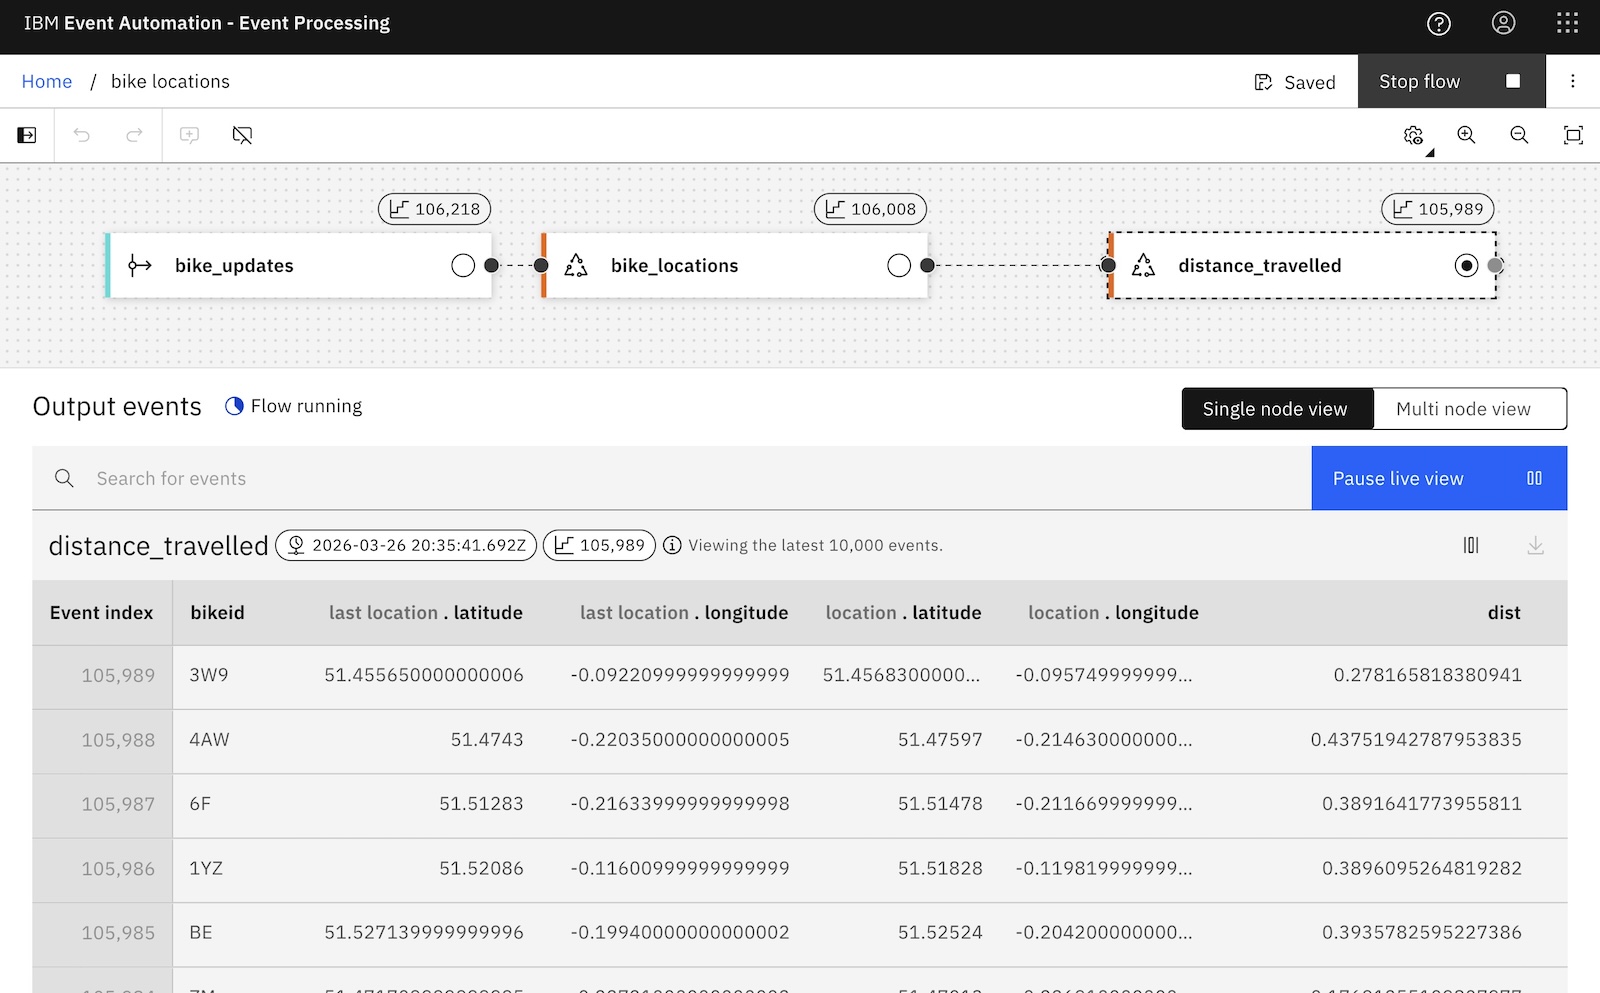Click the hide comments icon
1600x993 pixels.
click(242, 135)
